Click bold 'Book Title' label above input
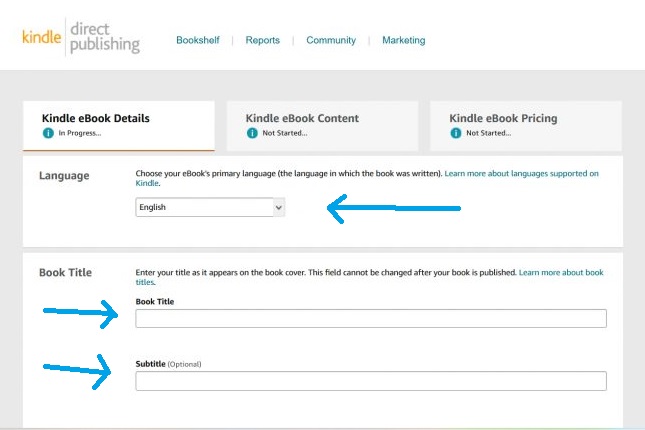Screen dimensions: 645x430 tap(155, 302)
